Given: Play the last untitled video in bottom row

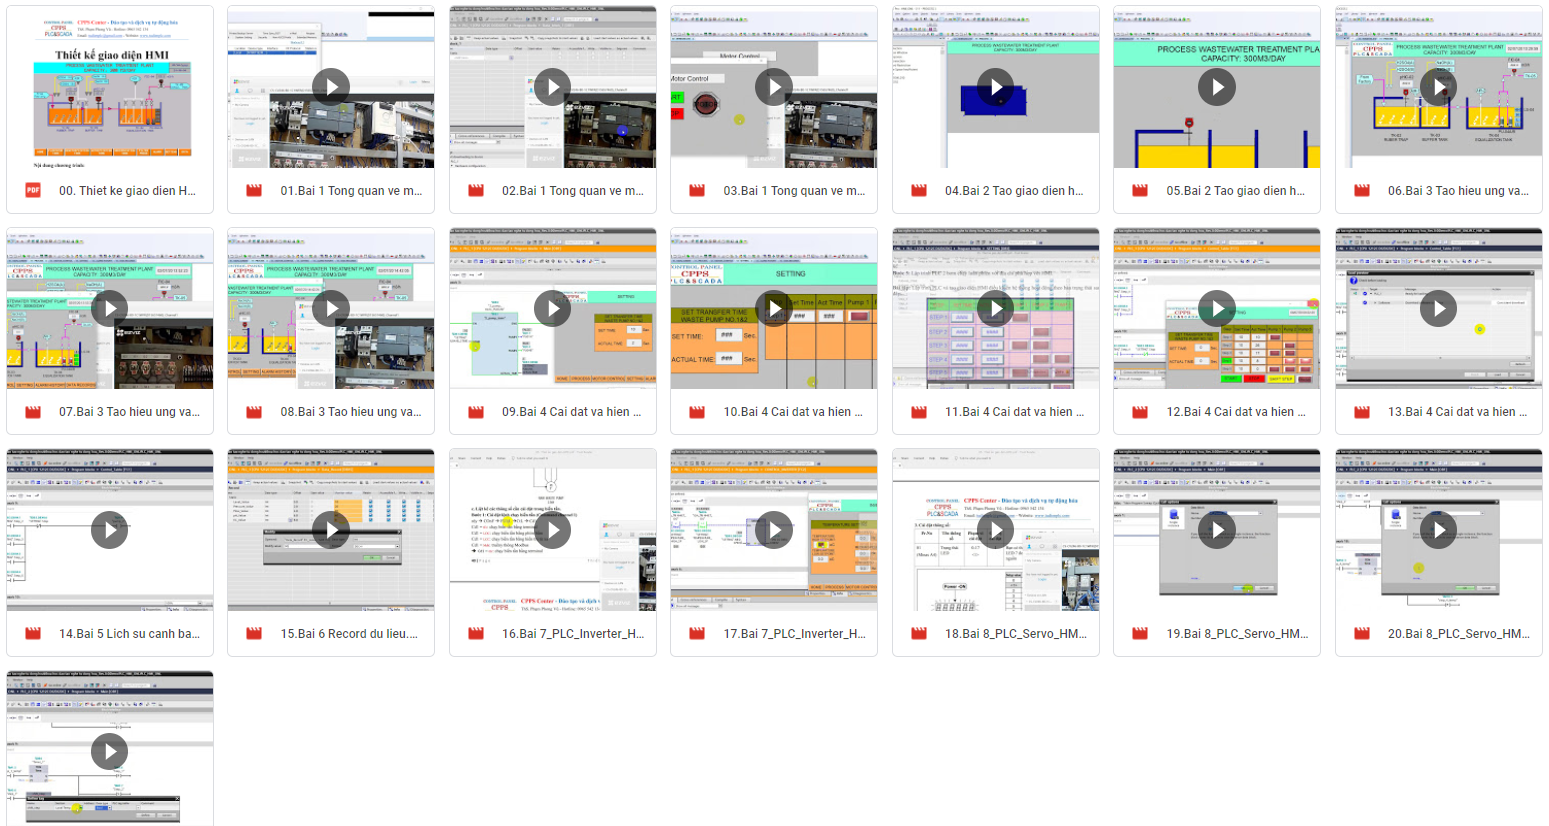Looking at the screenshot, I should (110, 751).
